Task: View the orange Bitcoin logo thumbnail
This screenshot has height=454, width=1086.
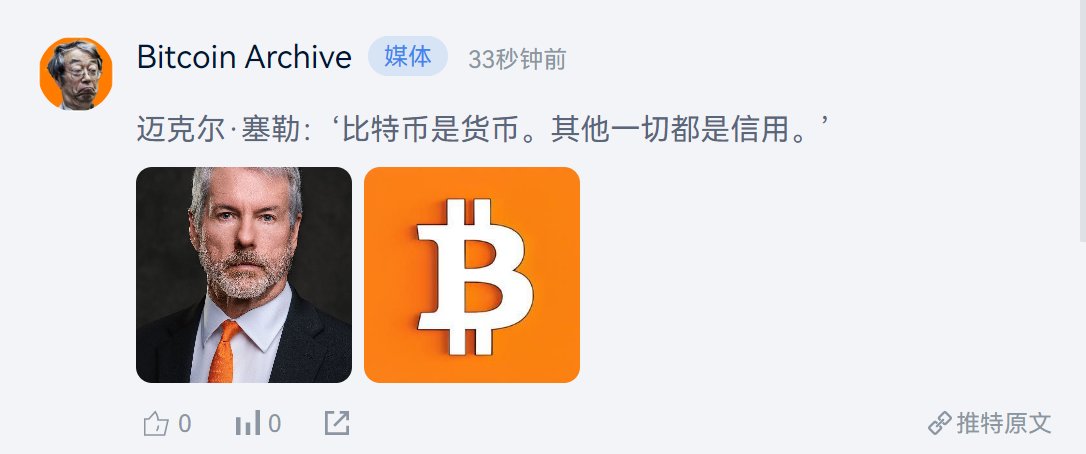Action: pyautogui.click(x=472, y=274)
